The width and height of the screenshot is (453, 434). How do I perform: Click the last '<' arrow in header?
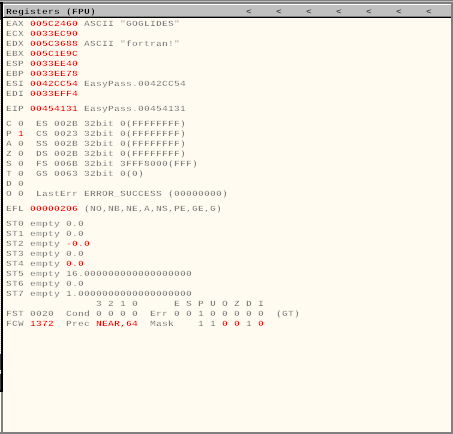tap(429, 12)
